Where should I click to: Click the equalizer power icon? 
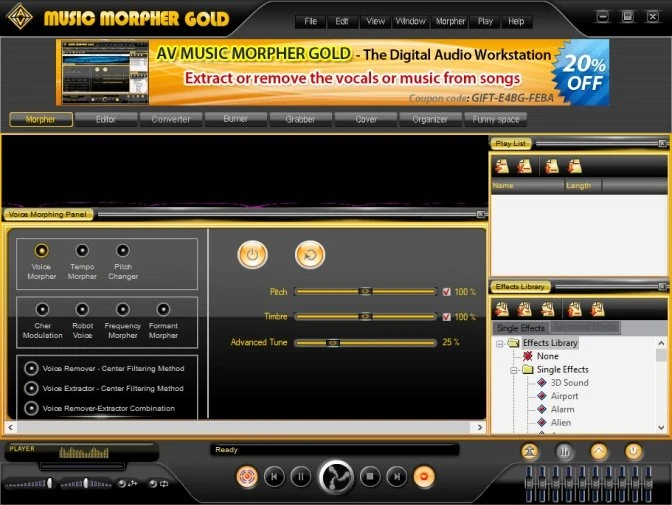[633, 451]
